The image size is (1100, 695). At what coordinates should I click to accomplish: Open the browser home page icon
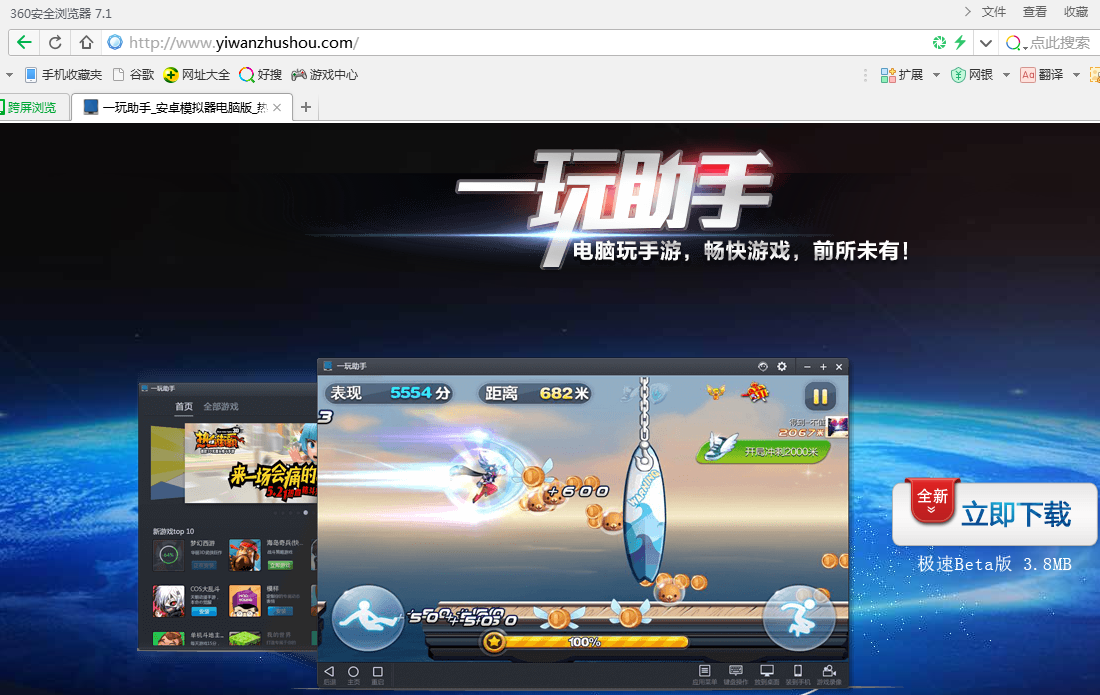coord(86,43)
